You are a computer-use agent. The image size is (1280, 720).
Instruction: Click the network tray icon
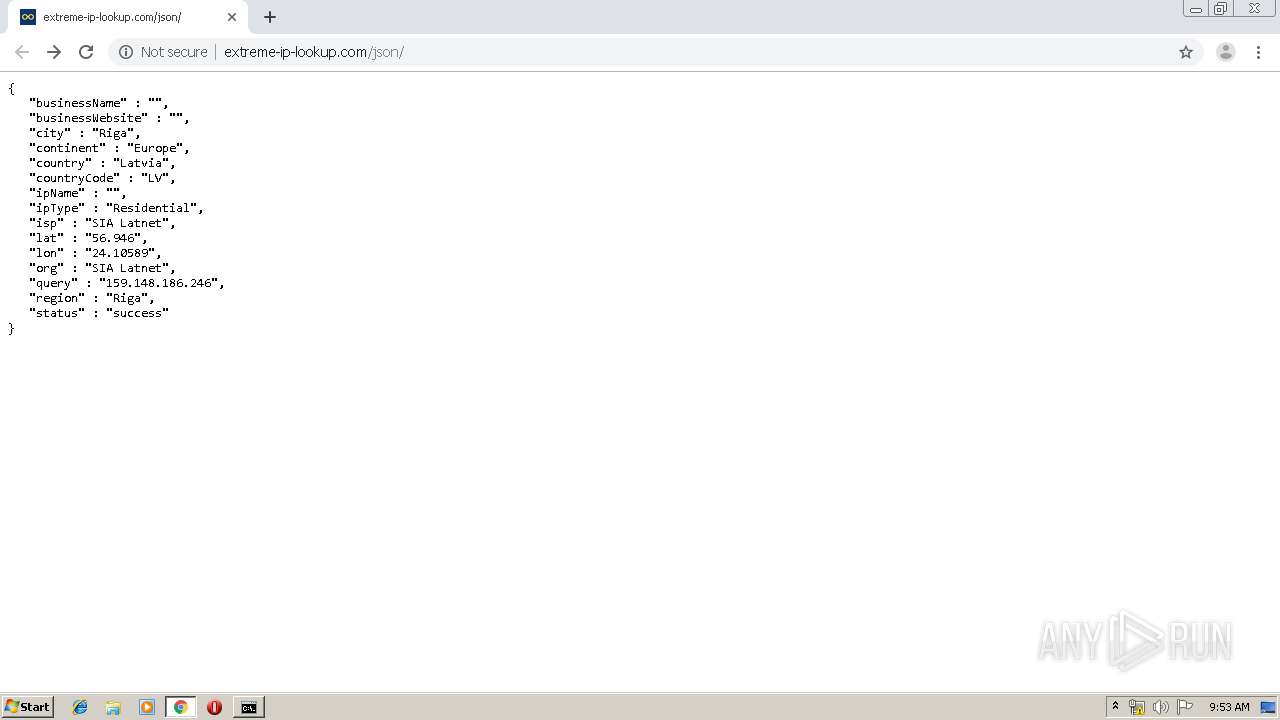coord(1137,707)
